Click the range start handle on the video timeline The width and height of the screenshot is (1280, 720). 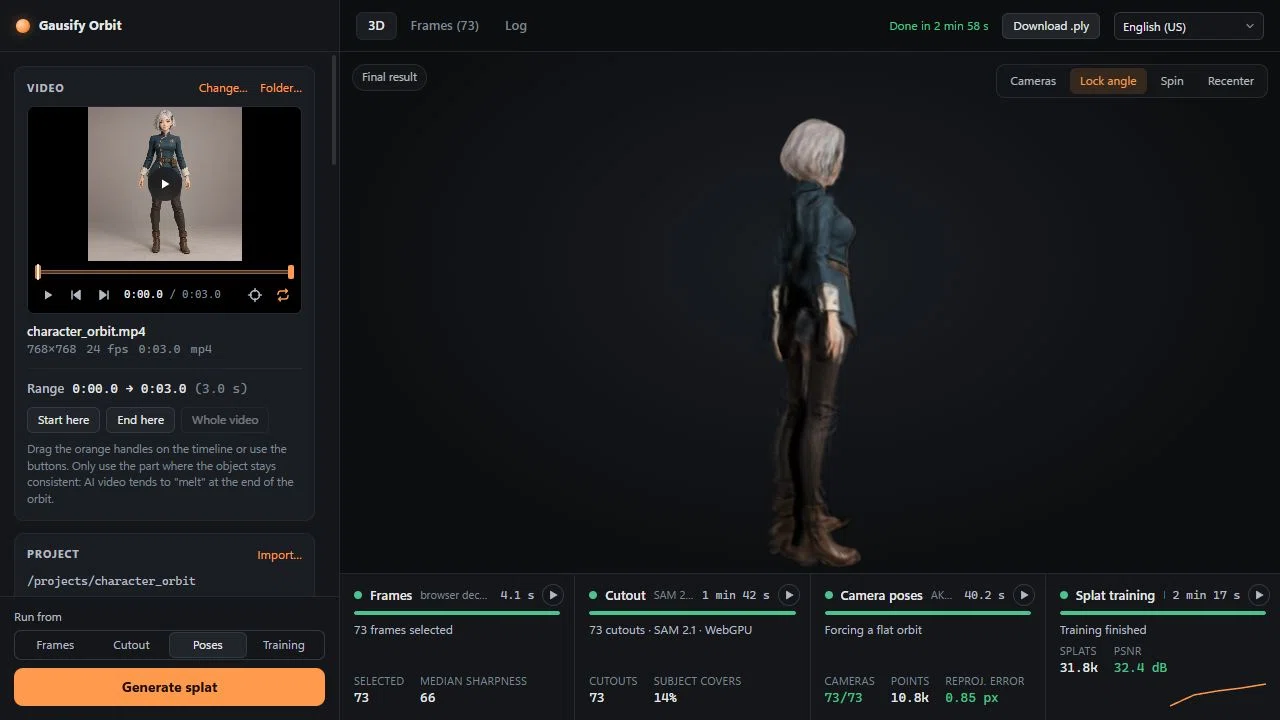click(x=38, y=272)
